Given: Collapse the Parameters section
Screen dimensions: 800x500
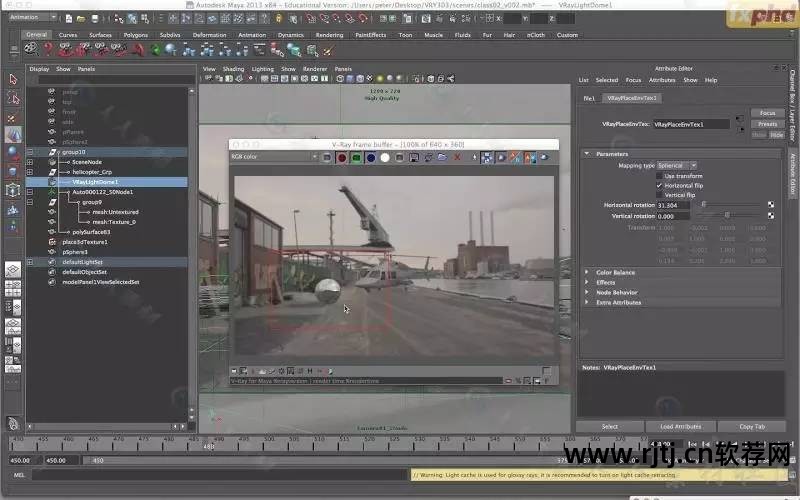Looking at the screenshot, I should [x=587, y=154].
